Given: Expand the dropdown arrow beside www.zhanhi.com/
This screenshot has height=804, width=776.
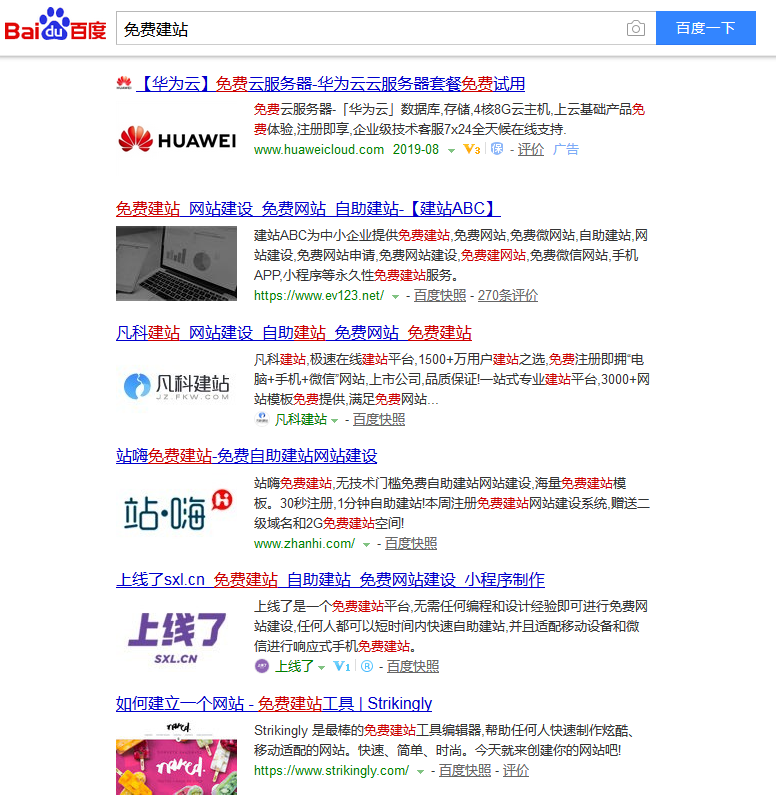Looking at the screenshot, I should coord(366,545).
